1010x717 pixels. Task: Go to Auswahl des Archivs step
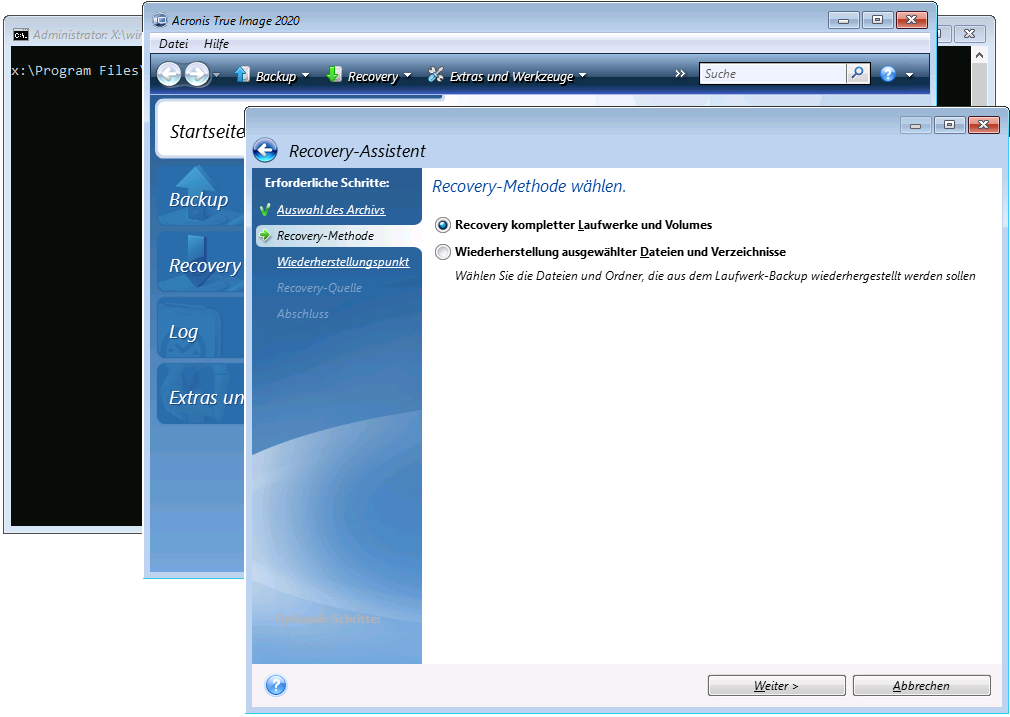click(331, 209)
